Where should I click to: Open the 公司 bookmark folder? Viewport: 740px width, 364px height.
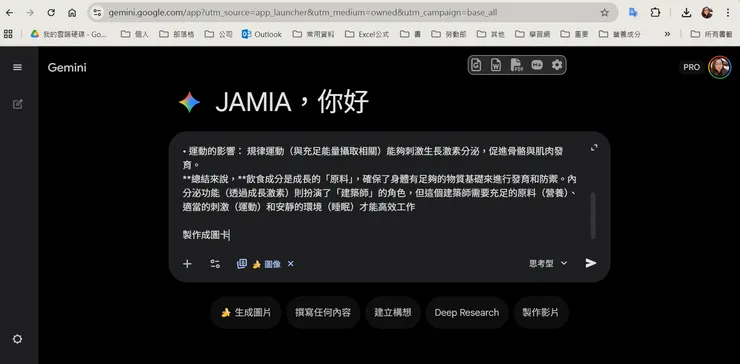coord(219,34)
